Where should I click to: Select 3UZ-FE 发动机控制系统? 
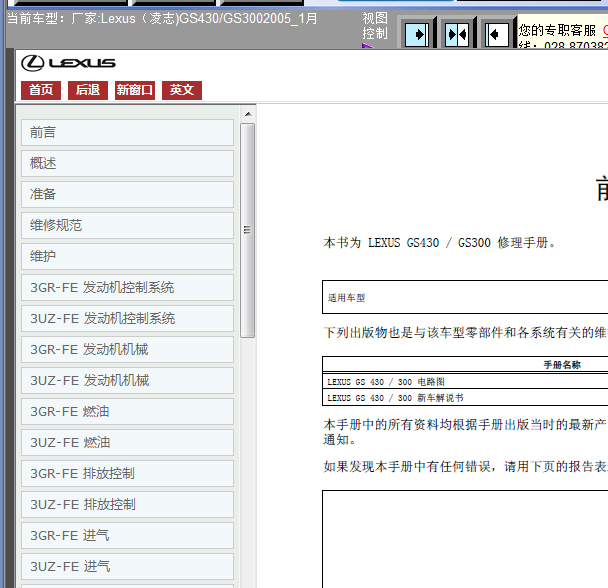pyautogui.click(x=128, y=319)
